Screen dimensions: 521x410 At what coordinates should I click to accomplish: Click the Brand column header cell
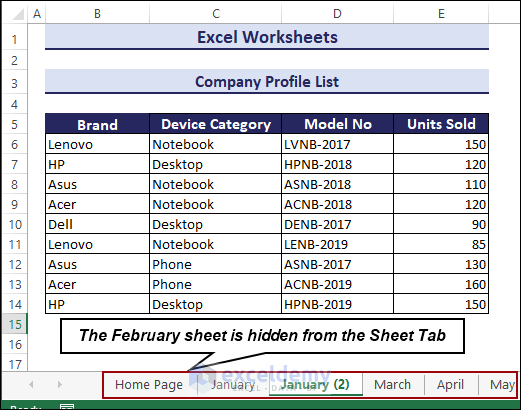(x=97, y=124)
